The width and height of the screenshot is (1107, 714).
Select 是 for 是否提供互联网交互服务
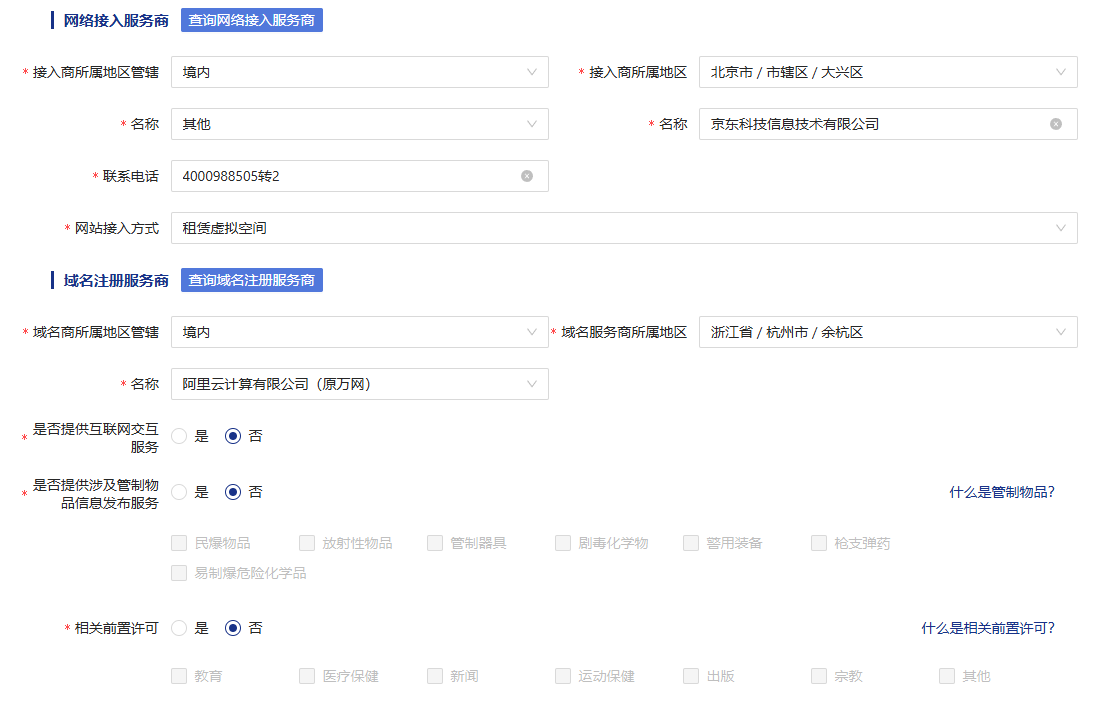pyautogui.click(x=180, y=436)
